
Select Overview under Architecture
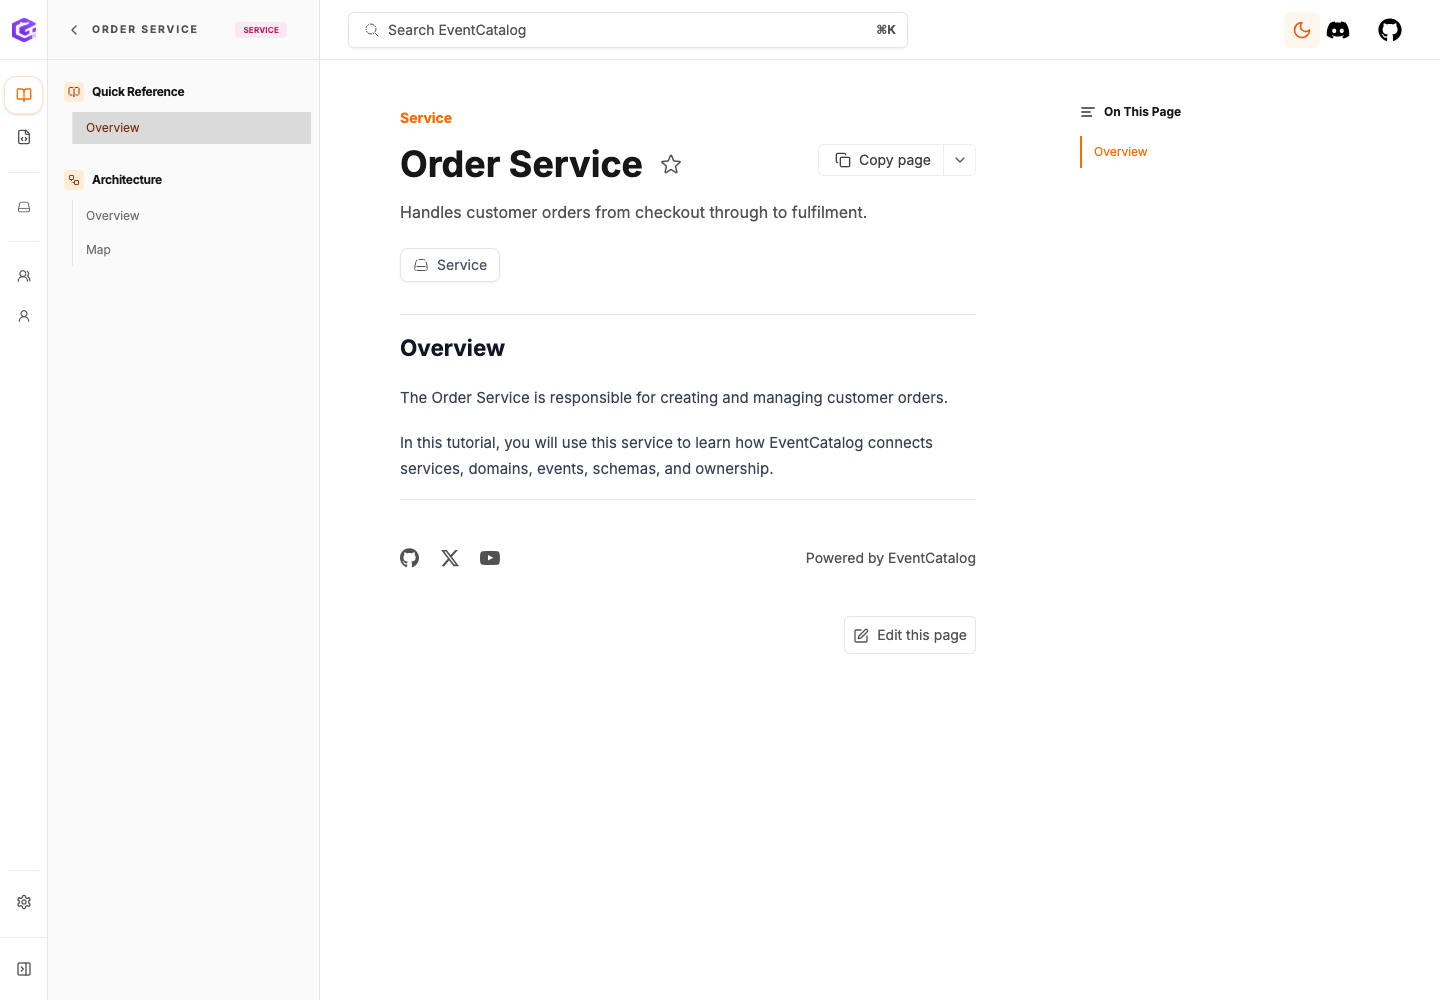point(113,216)
